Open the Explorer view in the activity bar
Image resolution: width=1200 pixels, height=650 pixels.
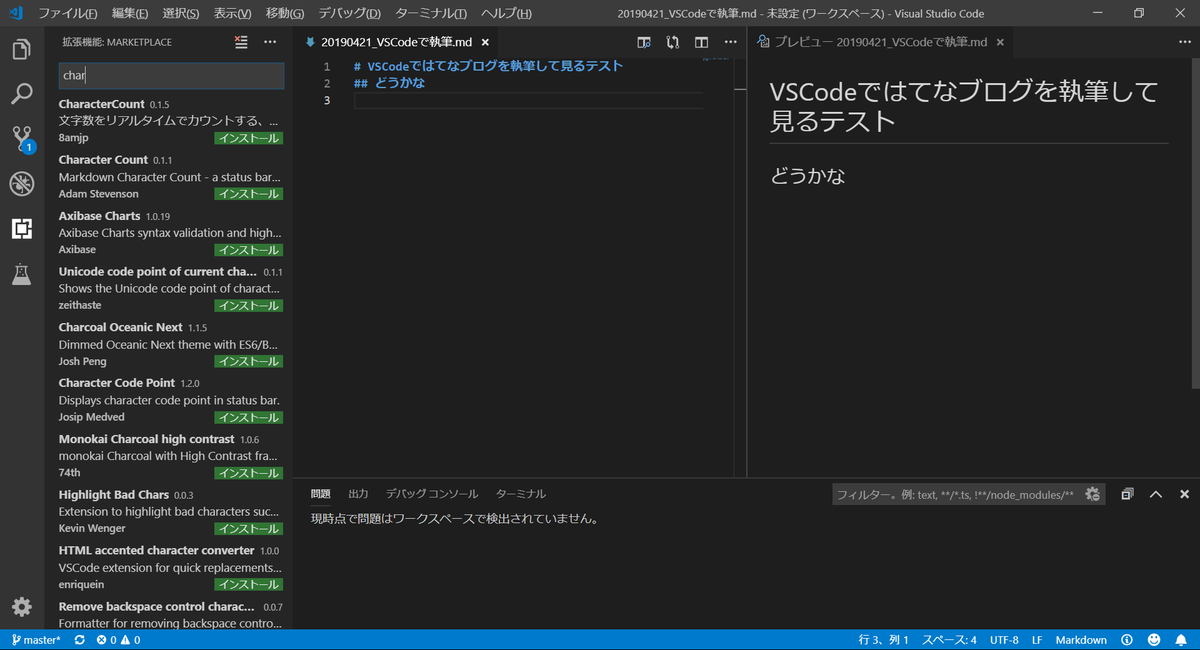click(x=22, y=48)
